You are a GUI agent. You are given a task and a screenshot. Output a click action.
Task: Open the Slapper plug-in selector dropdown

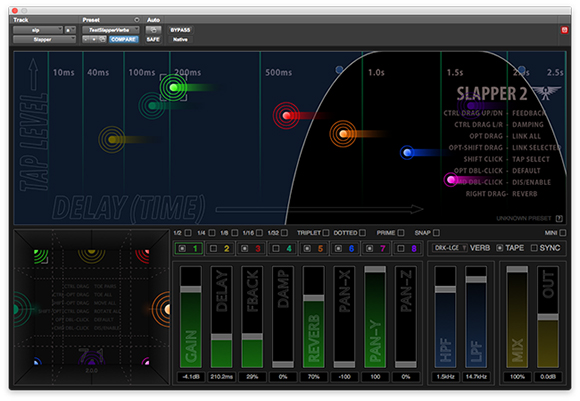[x=44, y=39]
